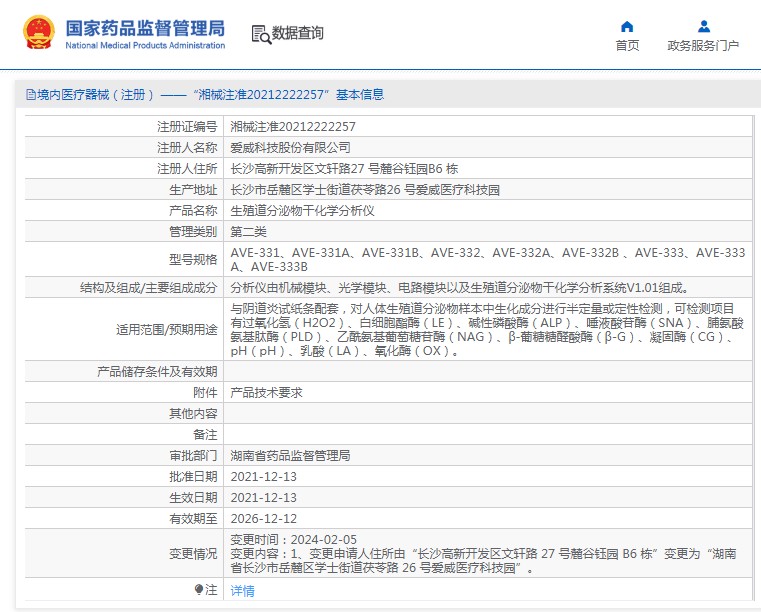This screenshot has height=612, width=761.
Task: Click the 有效期至 date 2026-12-12
Action: tap(264, 518)
